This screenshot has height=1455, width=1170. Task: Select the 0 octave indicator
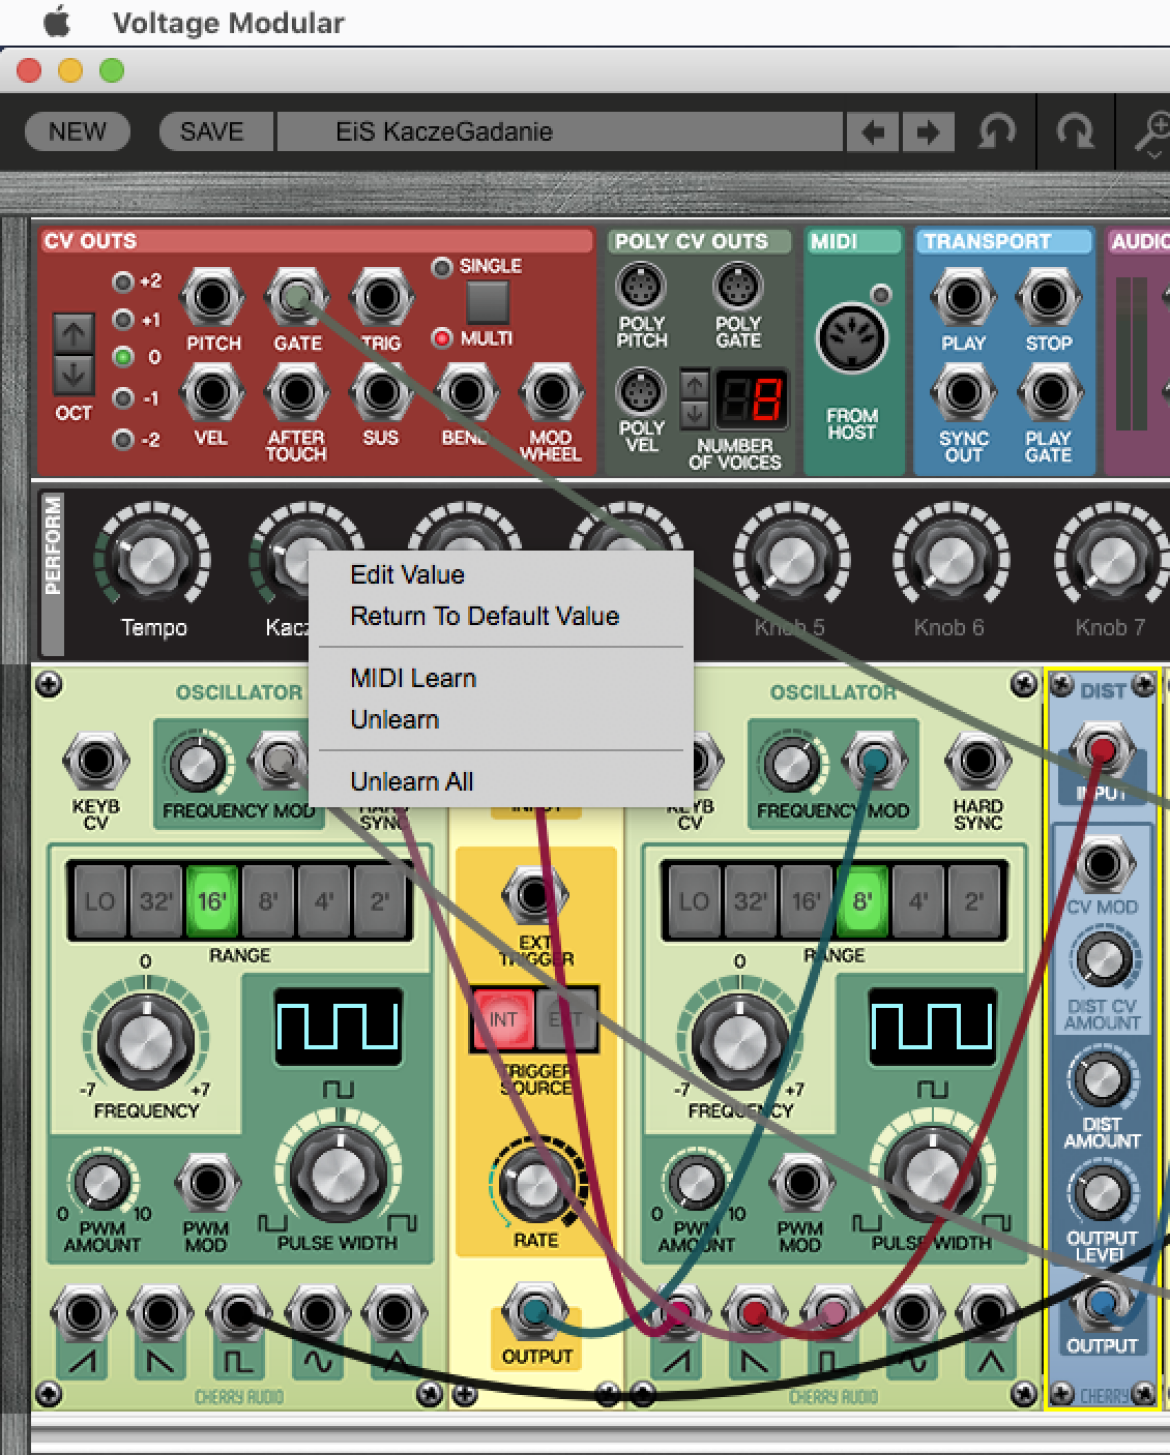(x=123, y=357)
